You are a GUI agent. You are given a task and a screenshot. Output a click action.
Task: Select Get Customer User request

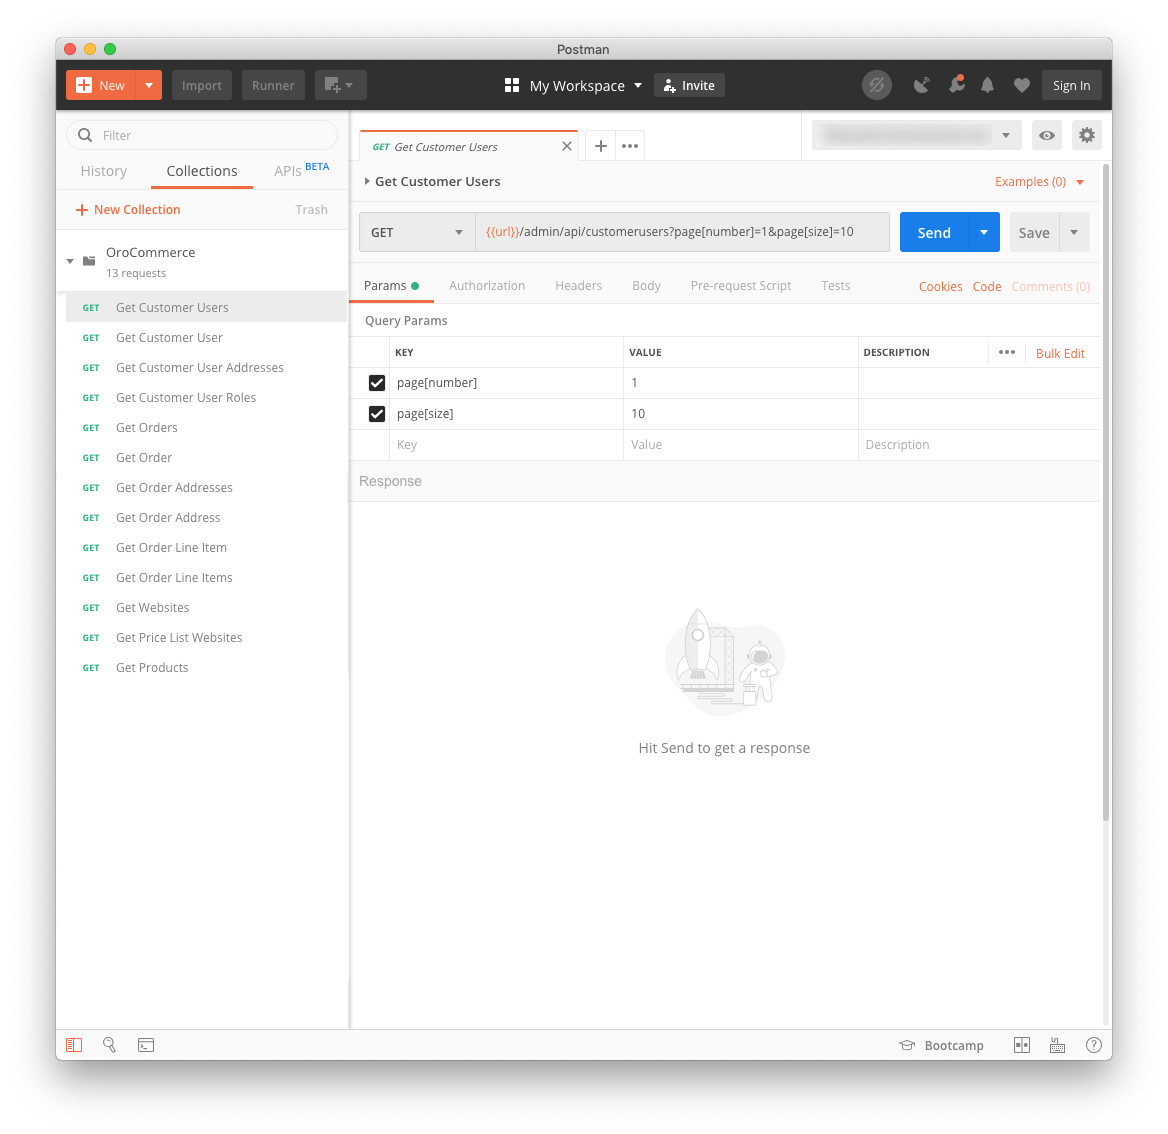tap(206, 338)
